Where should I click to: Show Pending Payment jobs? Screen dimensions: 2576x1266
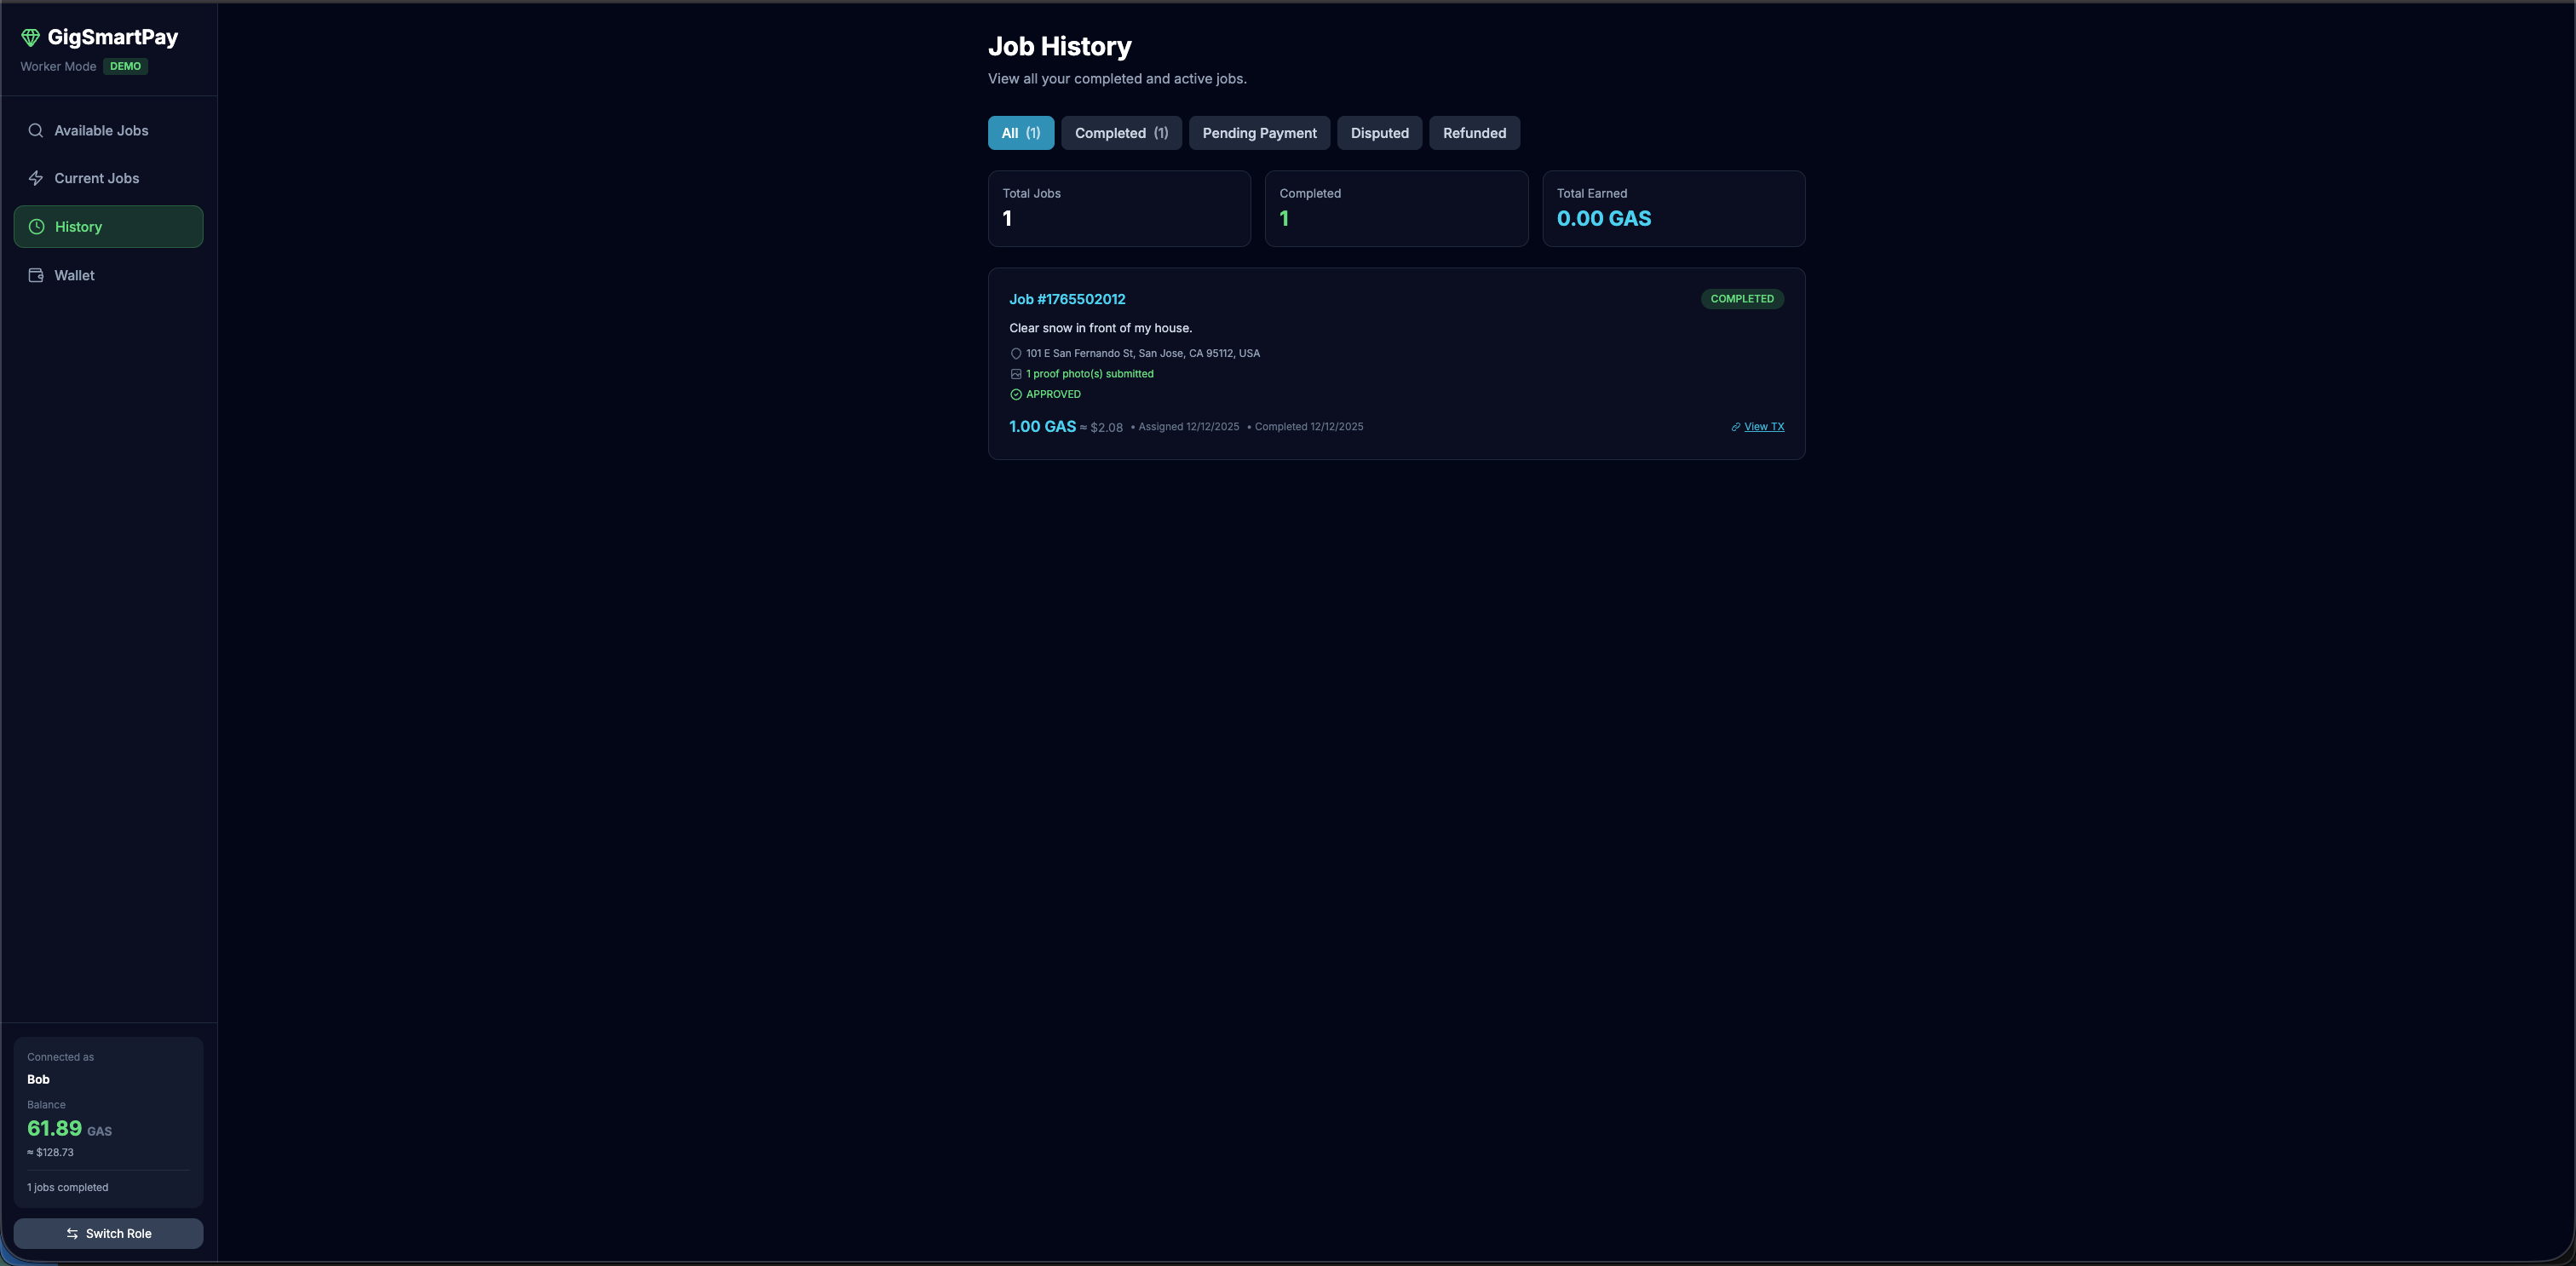pyautogui.click(x=1259, y=133)
